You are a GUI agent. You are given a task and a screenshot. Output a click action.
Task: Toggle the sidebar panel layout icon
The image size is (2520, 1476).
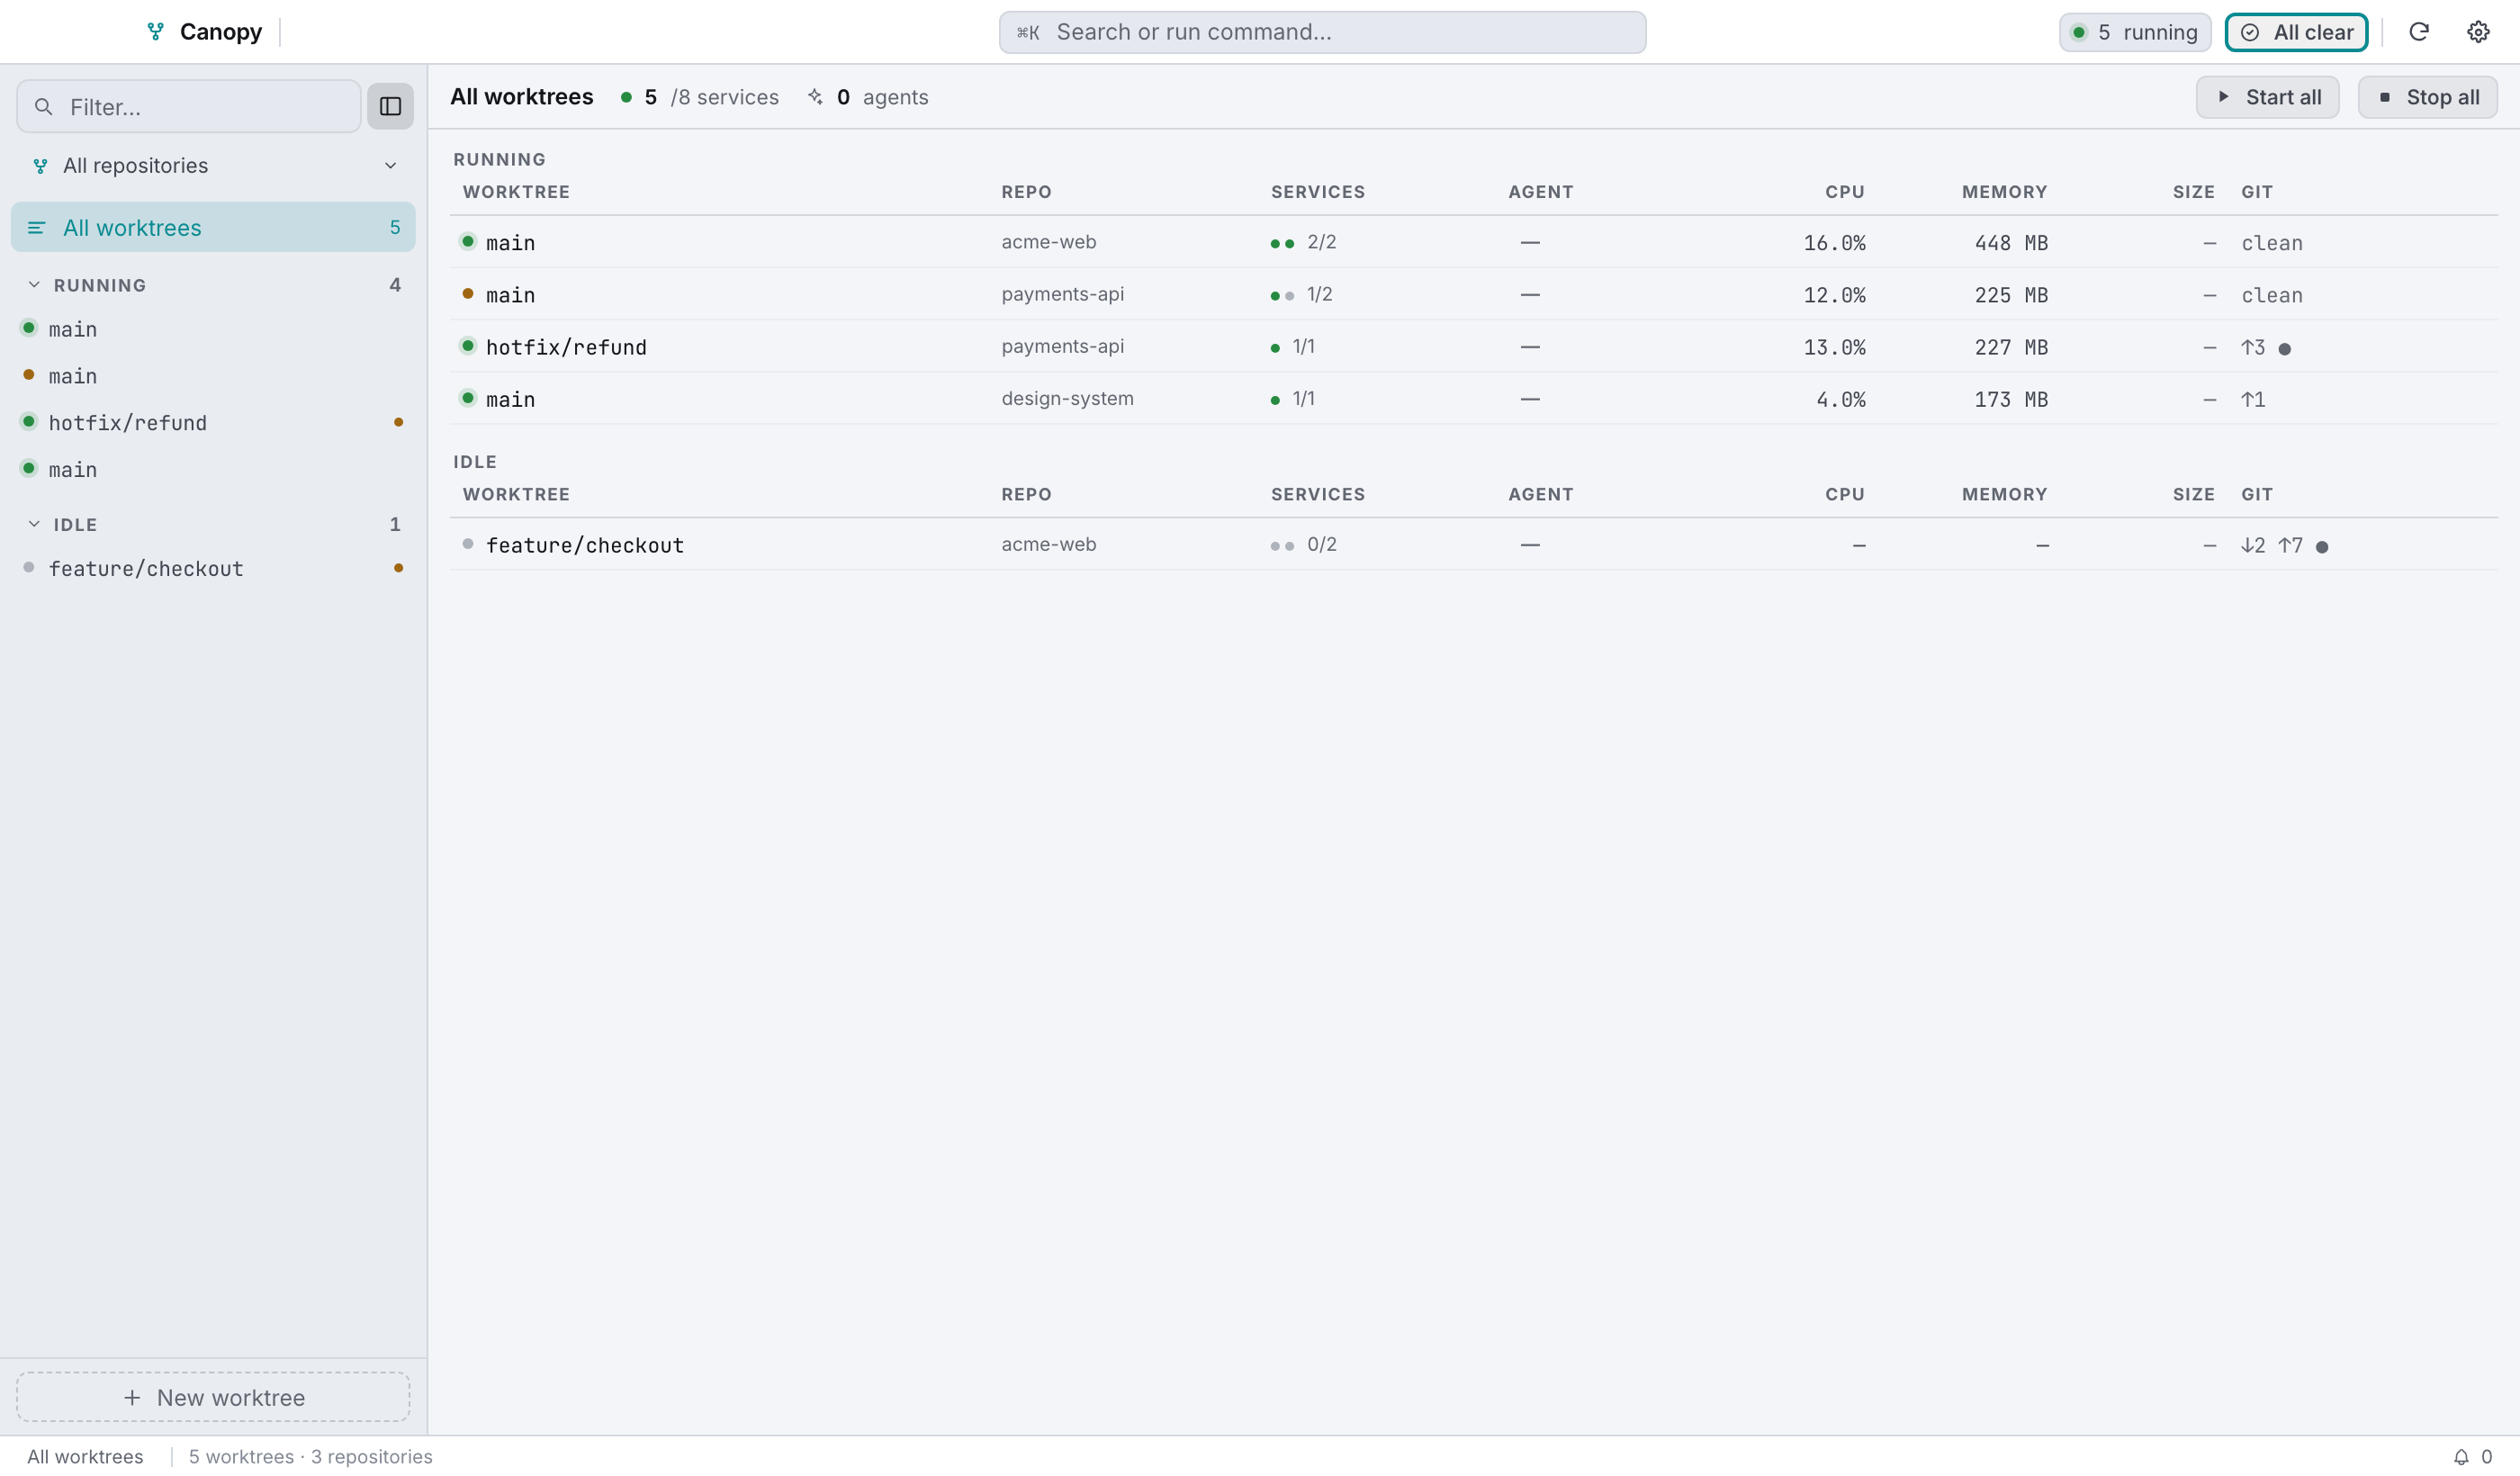pyautogui.click(x=390, y=106)
